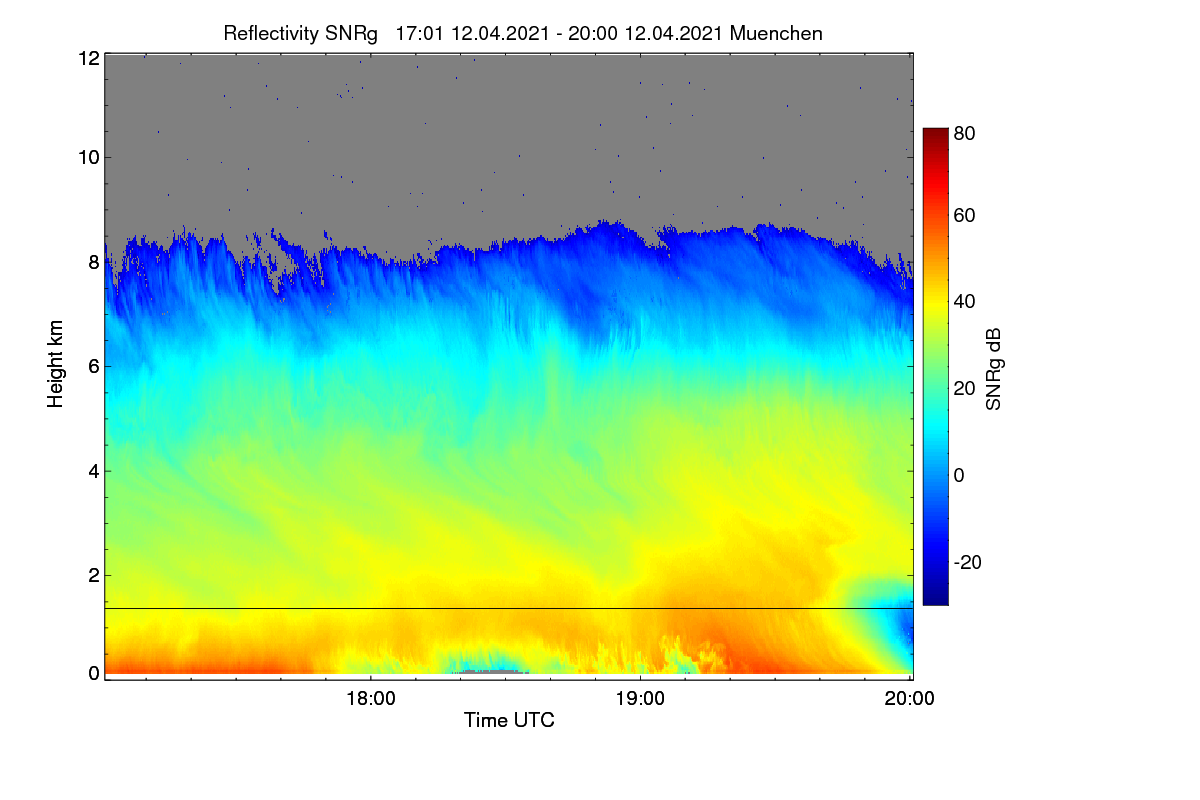Click the 20:00 time tick label
The height and width of the screenshot is (800, 1200).
tap(909, 699)
